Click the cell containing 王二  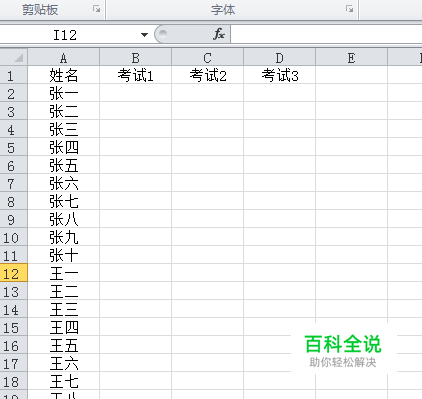pyautogui.click(x=63, y=291)
